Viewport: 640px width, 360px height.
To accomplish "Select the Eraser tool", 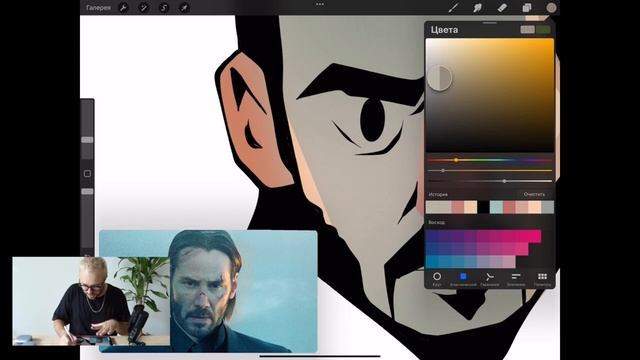I will pos(502,7).
